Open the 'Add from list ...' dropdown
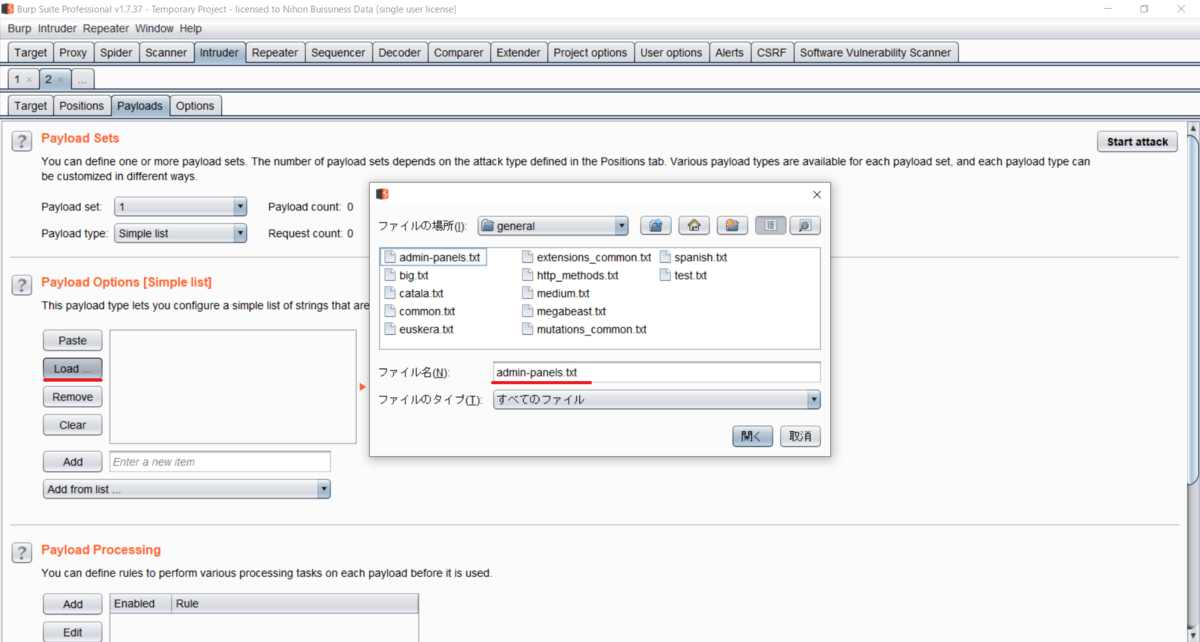Image resolution: width=1200 pixels, height=642 pixels. (x=186, y=489)
